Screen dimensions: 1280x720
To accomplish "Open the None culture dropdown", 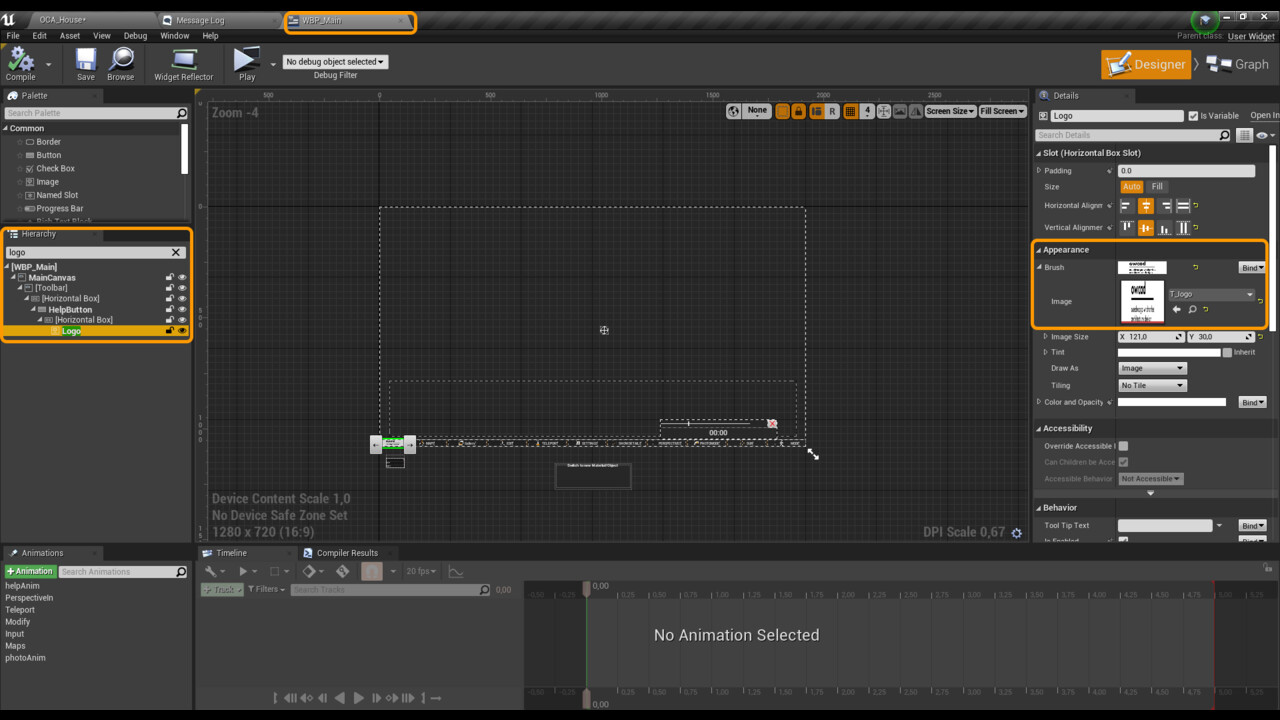I will pyautogui.click(x=757, y=111).
